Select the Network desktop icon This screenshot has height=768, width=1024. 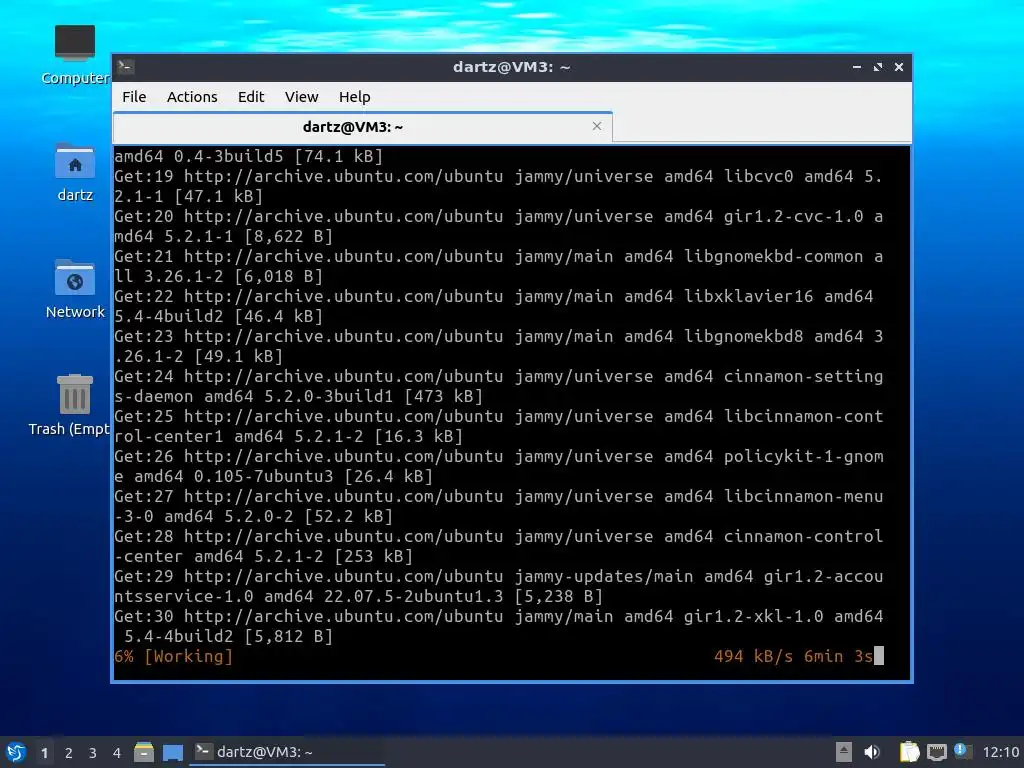coord(74,289)
